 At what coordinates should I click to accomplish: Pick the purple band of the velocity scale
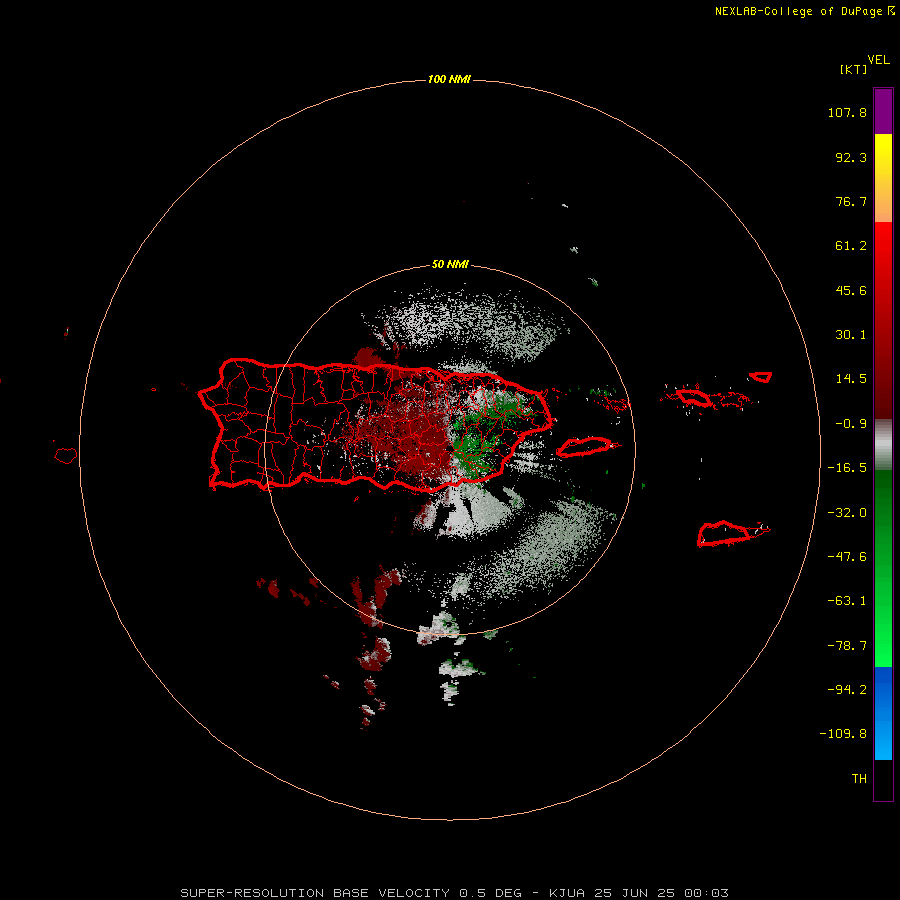point(883,111)
